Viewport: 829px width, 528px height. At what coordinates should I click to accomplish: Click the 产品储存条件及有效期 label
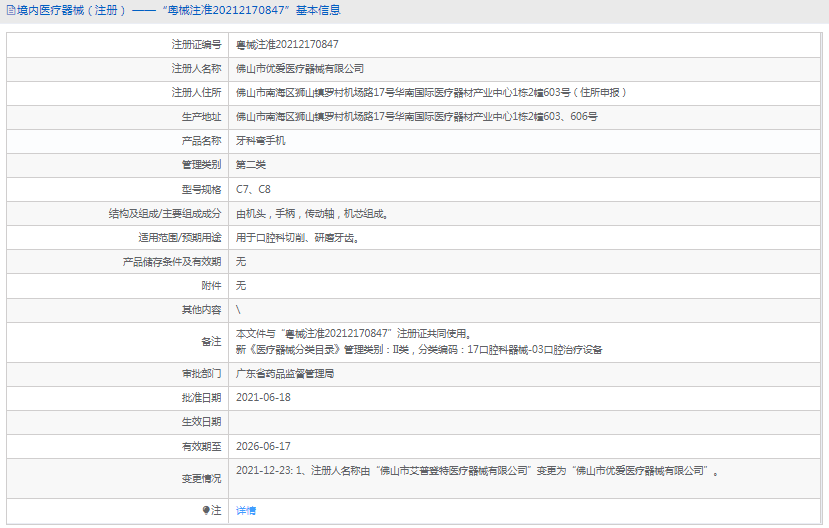172,262
